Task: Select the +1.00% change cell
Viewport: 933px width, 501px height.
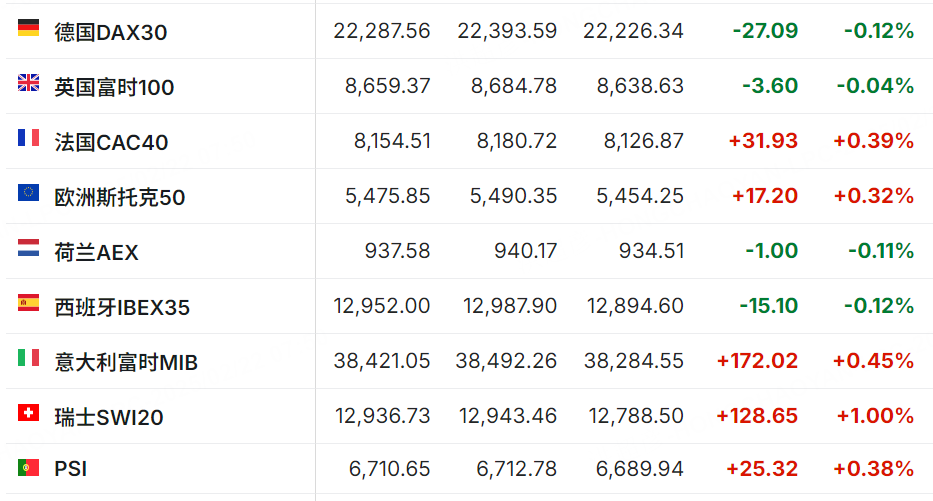Action: (x=875, y=415)
